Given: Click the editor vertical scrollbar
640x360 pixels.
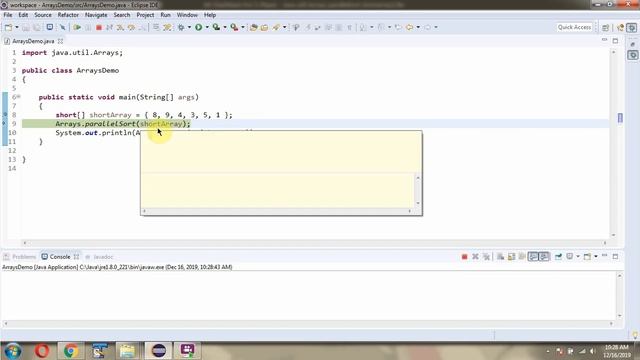Looking at the screenshot, I should tap(613, 143).
